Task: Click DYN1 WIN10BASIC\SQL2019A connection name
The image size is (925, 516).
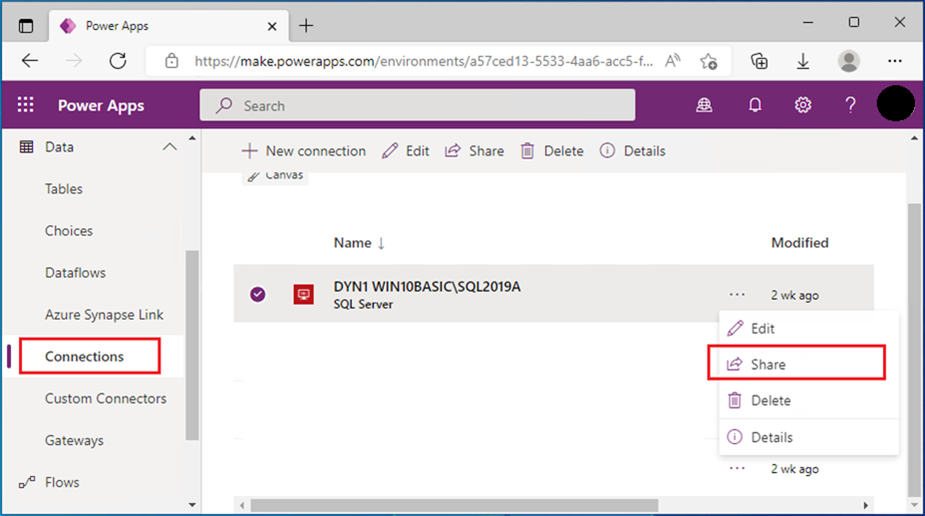Action: coord(427,287)
